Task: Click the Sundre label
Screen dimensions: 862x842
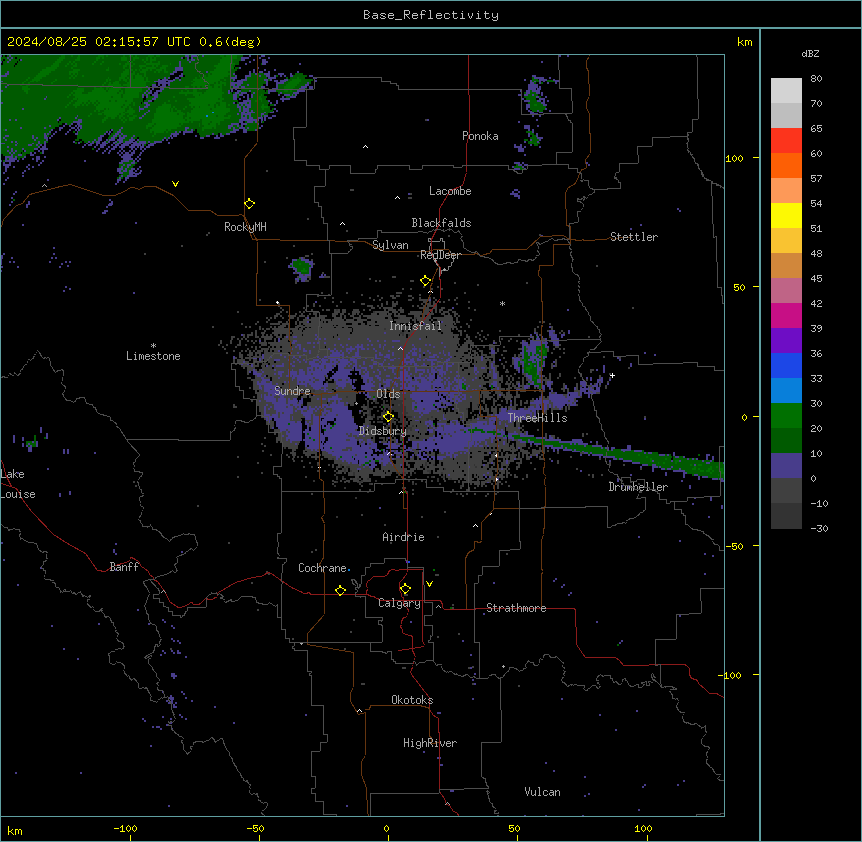Action: tap(292, 391)
